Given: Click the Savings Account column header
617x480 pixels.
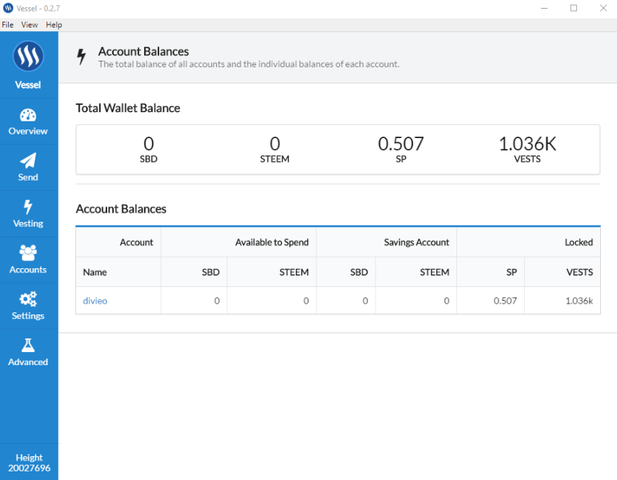Looking at the screenshot, I should 386,242.
